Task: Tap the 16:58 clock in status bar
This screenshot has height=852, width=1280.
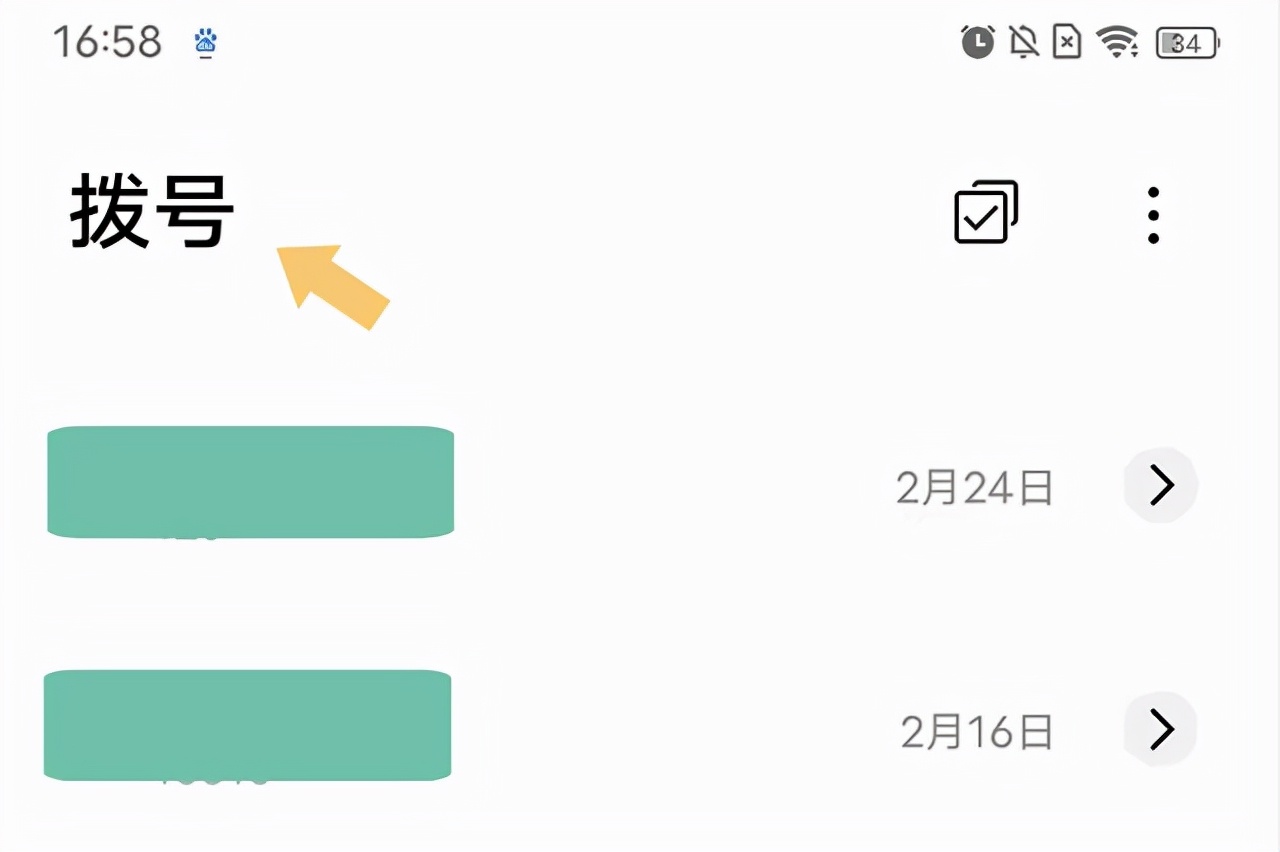Action: 107,43
